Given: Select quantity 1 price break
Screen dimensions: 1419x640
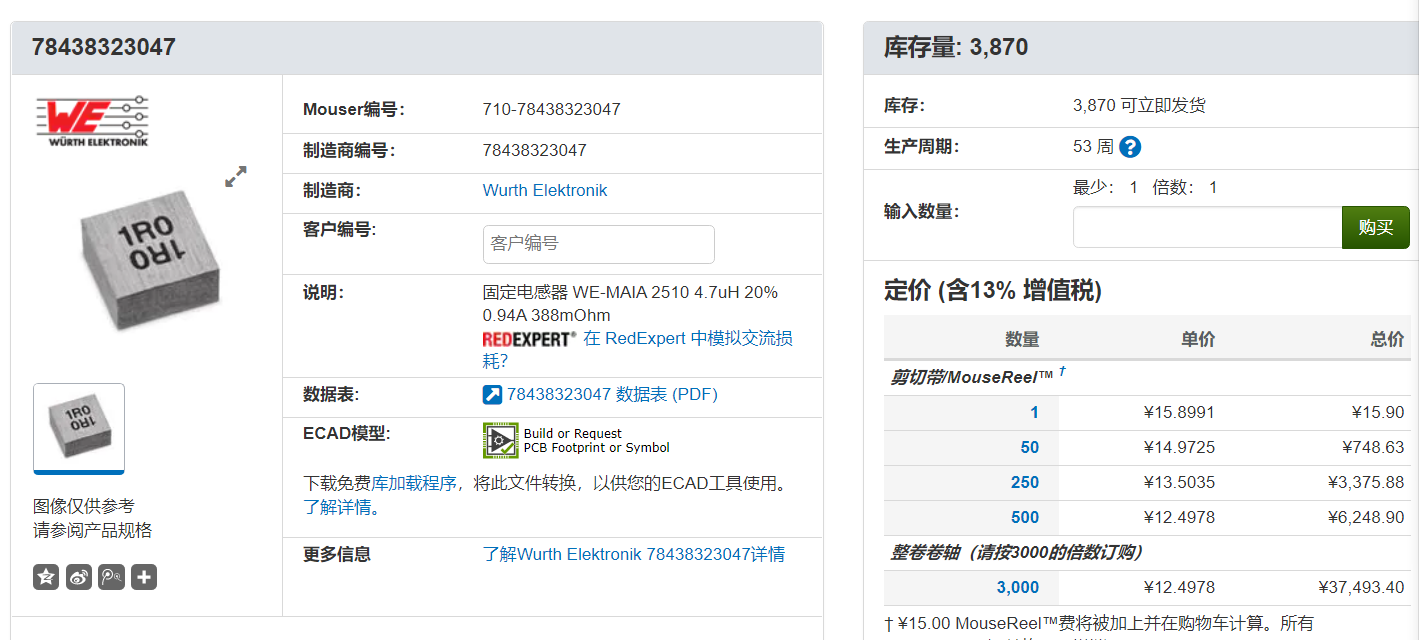Looking at the screenshot, I should click(x=1035, y=412).
